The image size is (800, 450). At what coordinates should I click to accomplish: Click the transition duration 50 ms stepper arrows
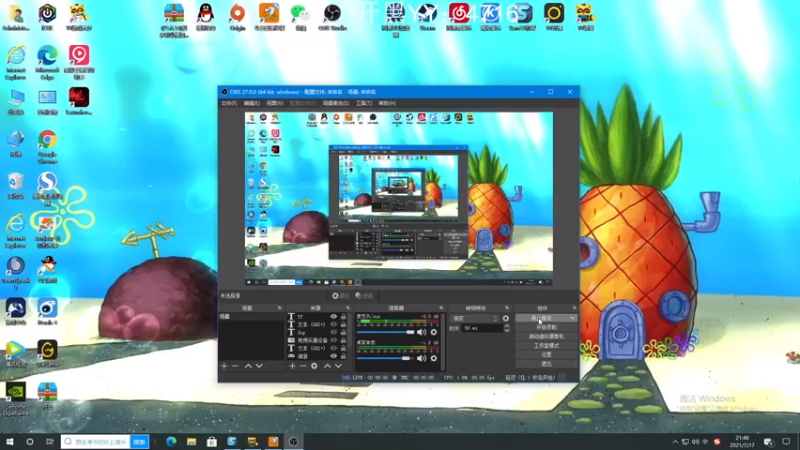pyautogui.click(x=507, y=329)
